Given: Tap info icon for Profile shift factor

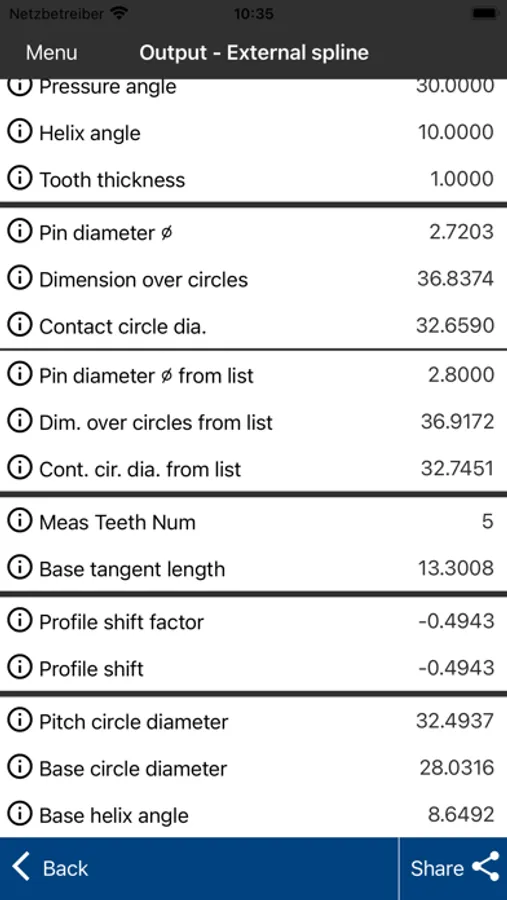Looking at the screenshot, I should (x=20, y=622).
